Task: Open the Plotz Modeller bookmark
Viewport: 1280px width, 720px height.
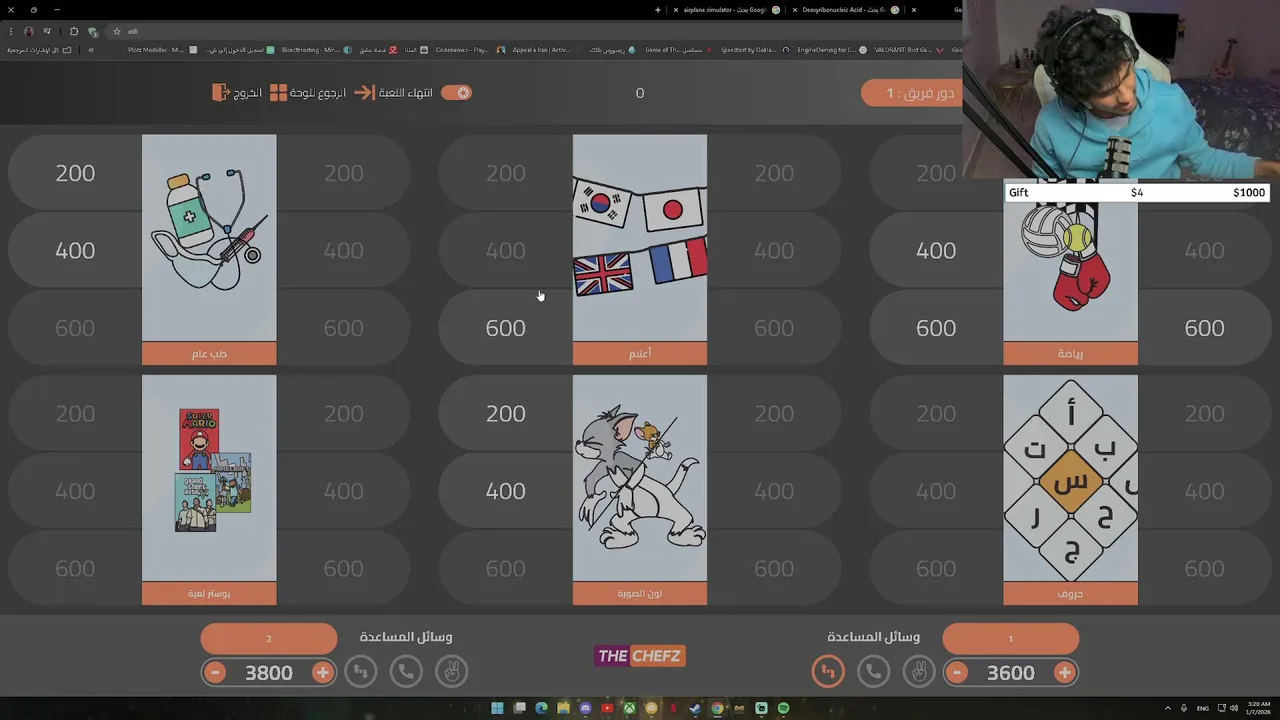Action: coord(162,49)
